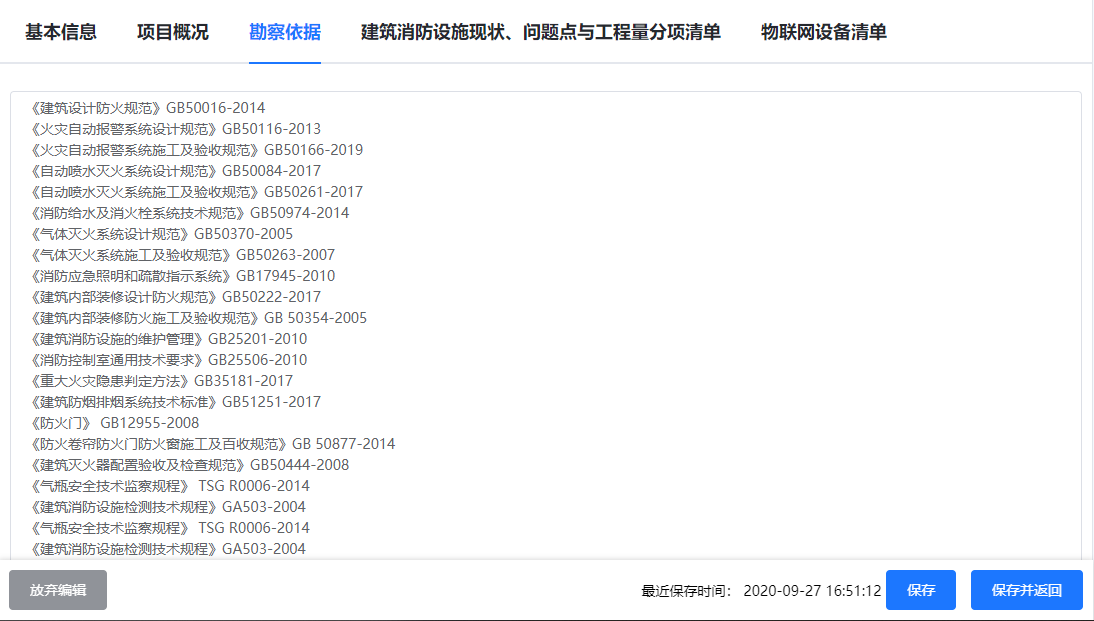Click the 建筑防烟排烟系统技术标准 GB51251-2017 line
This screenshot has width=1094, height=621.
click(176, 402)
